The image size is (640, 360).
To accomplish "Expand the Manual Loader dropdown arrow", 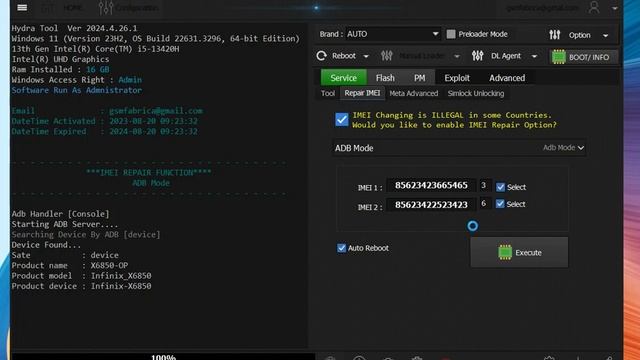I will click(457, 56).
